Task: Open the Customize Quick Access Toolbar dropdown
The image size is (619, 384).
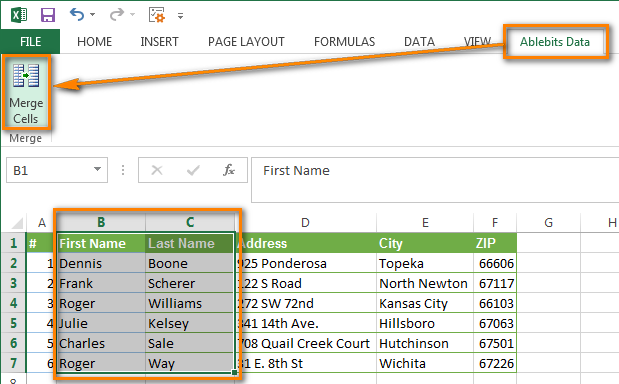Action: [180, 16]
